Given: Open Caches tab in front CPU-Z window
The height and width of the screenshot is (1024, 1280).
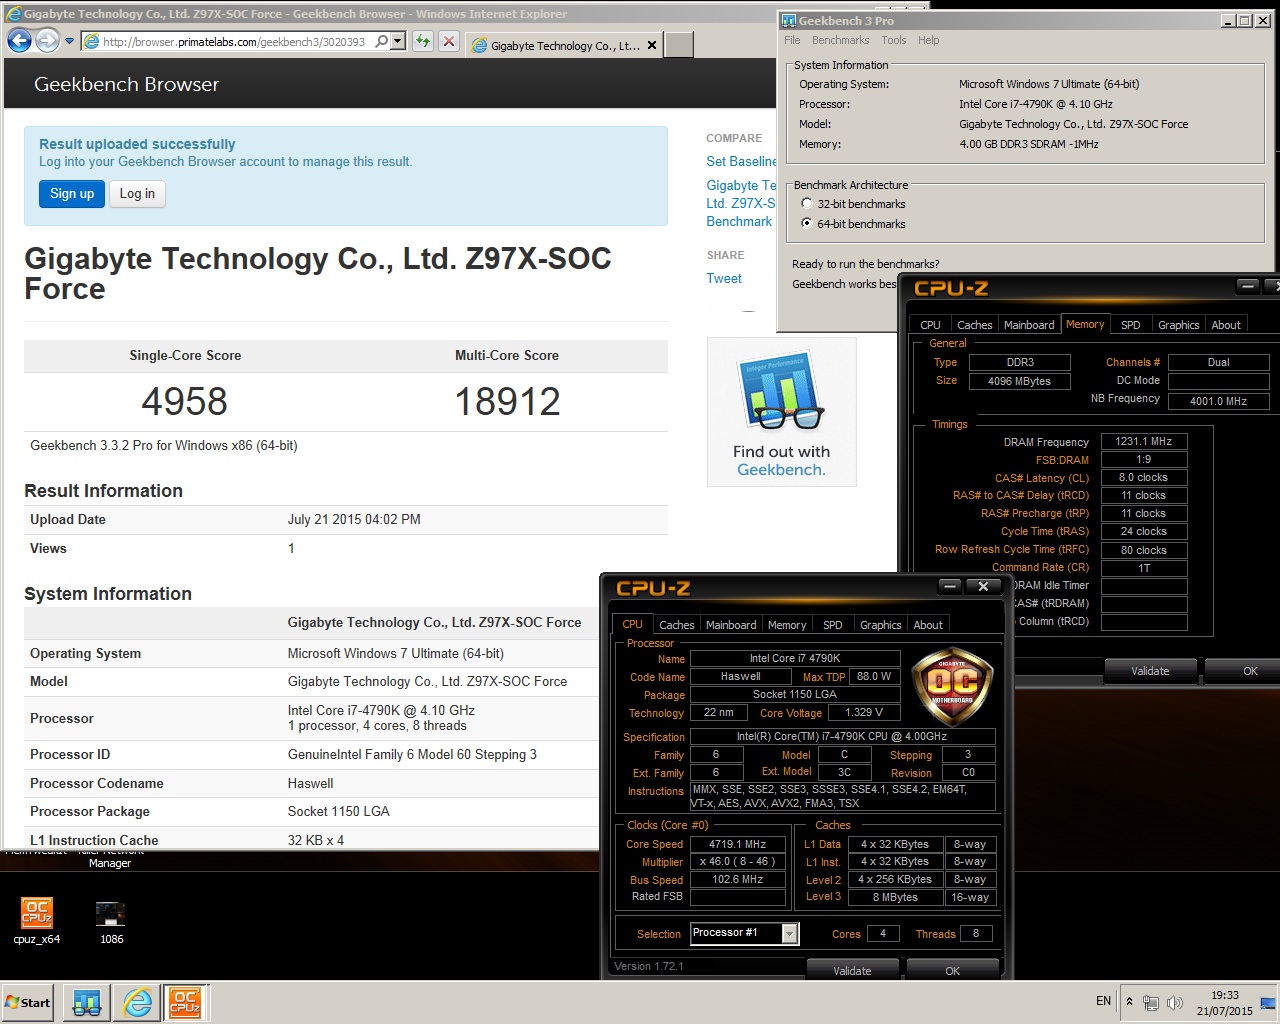Looking at the screenshot, I should 677,625.
